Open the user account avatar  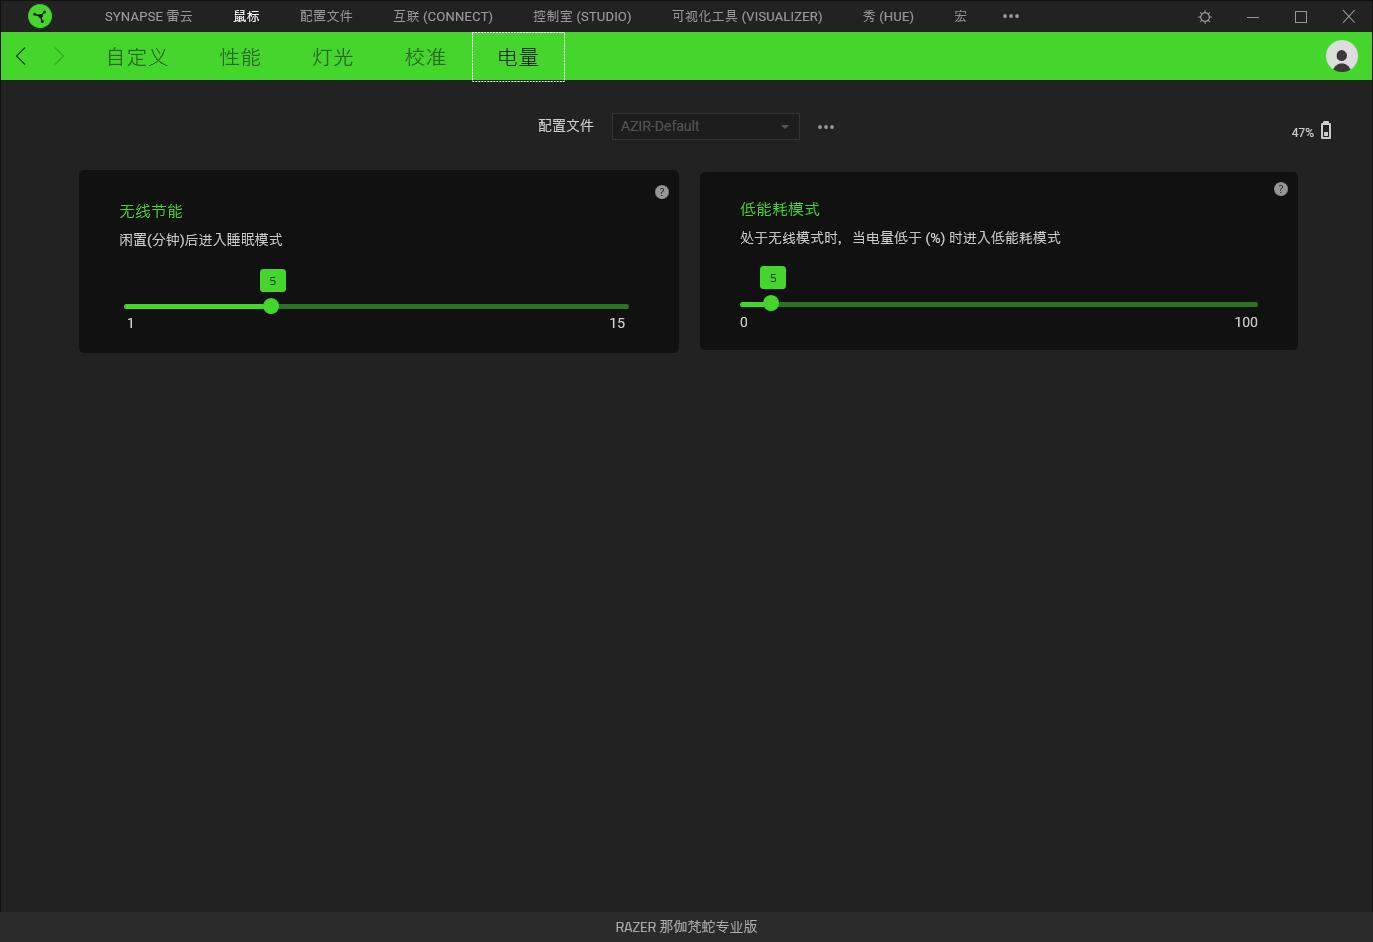pos(1342,56)
